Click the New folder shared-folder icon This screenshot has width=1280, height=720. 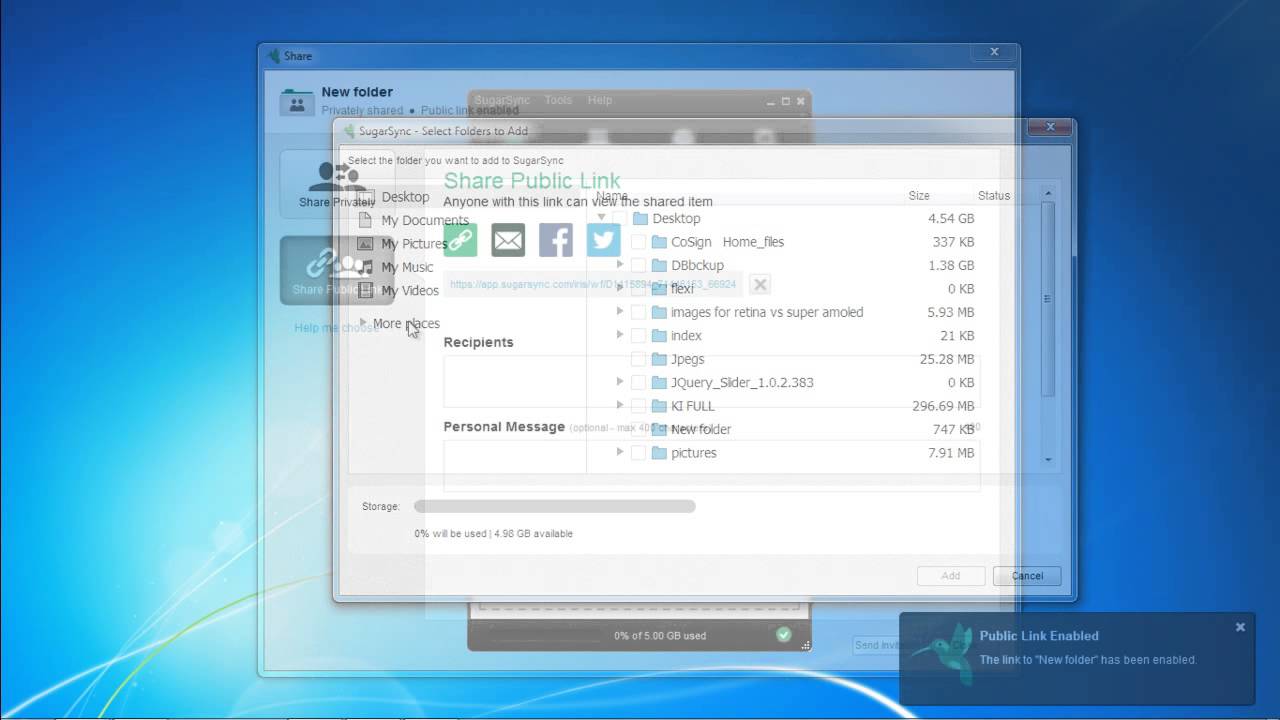pyautogui.click(x=297, y=102)
